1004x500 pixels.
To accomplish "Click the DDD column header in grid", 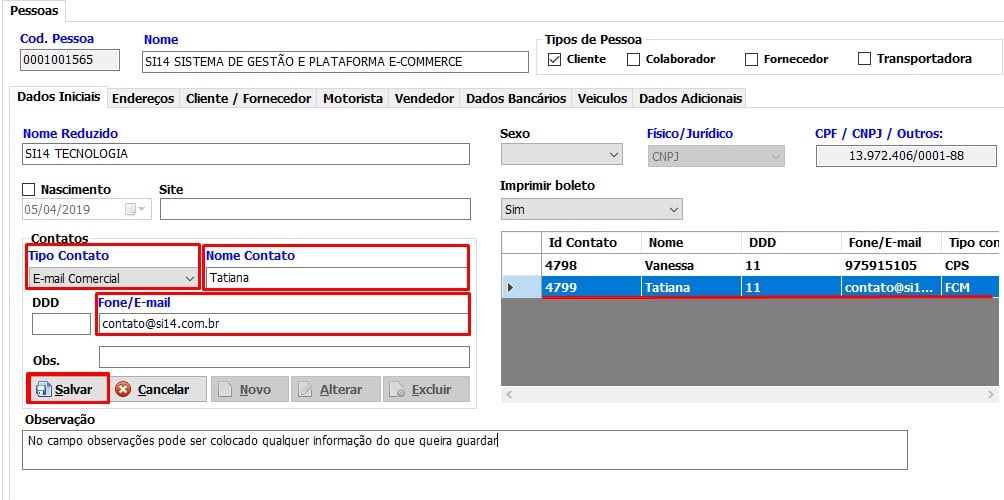I will pos(791,243).
